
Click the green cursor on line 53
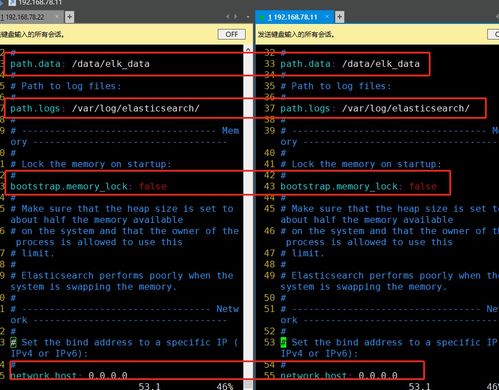tap(283, 342)
